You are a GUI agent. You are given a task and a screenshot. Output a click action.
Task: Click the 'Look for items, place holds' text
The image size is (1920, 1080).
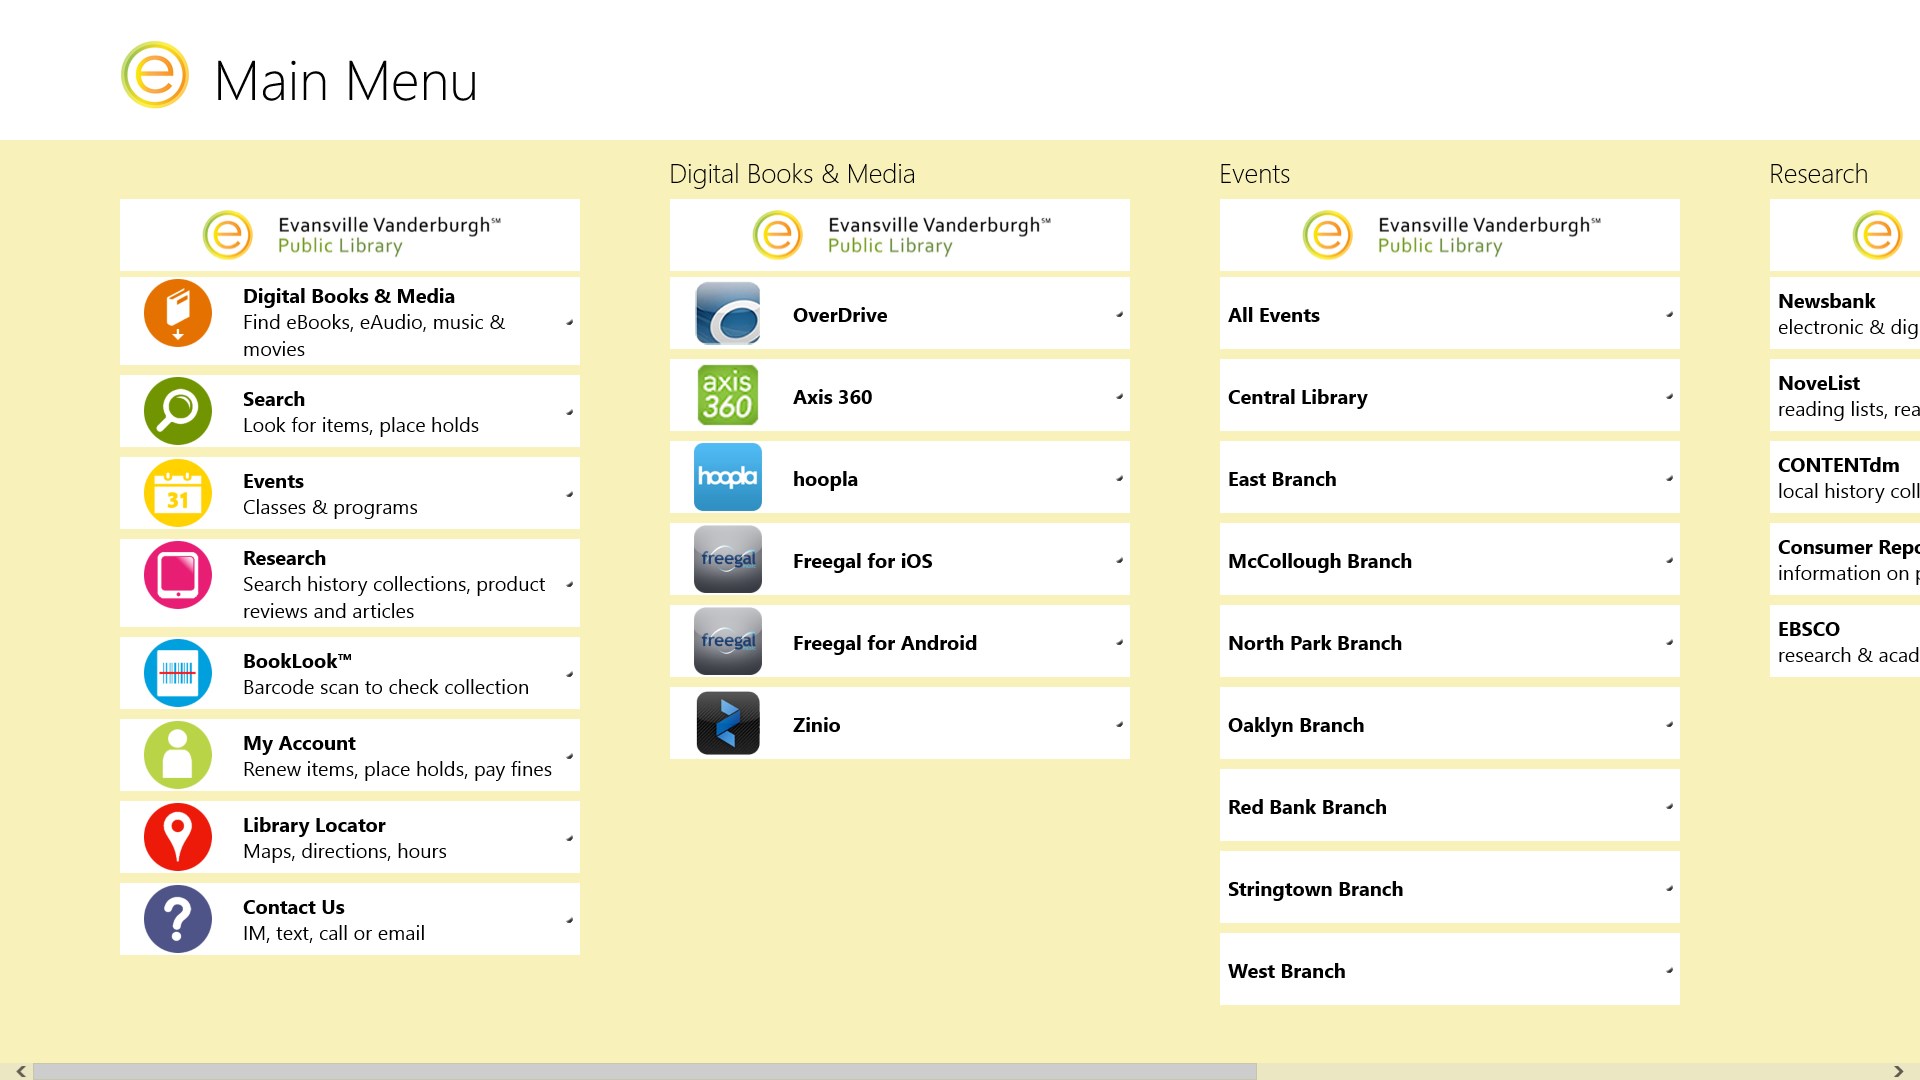click(361, 425)
